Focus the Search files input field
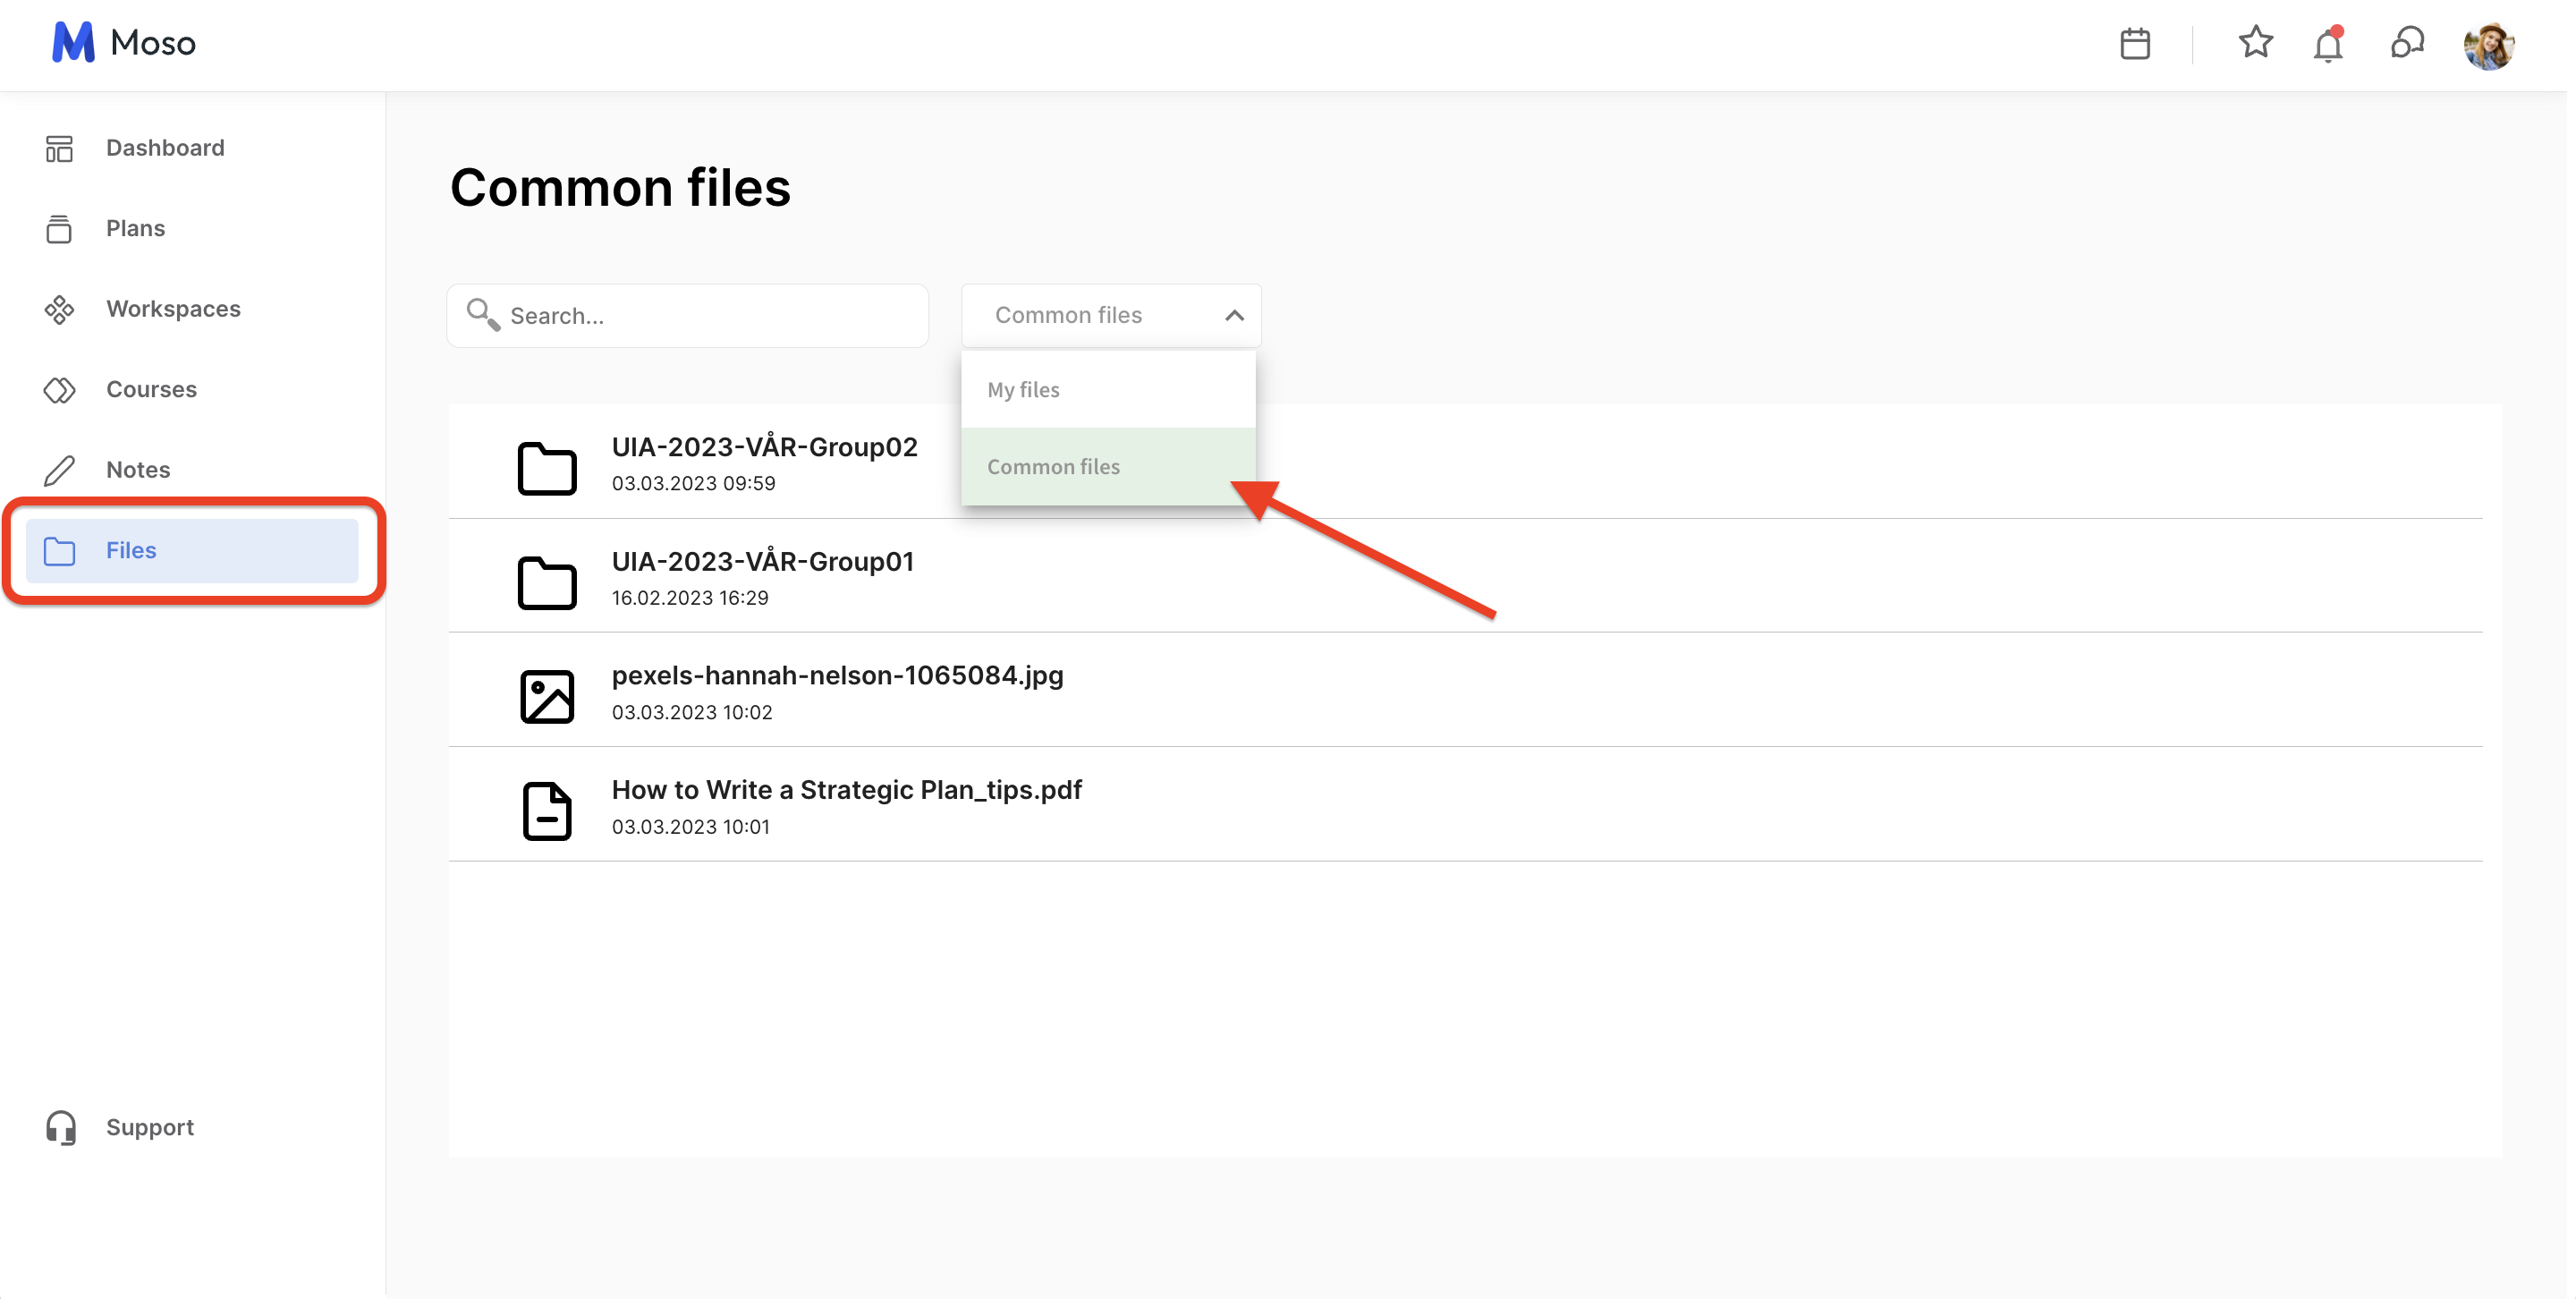 click(710, 316)
